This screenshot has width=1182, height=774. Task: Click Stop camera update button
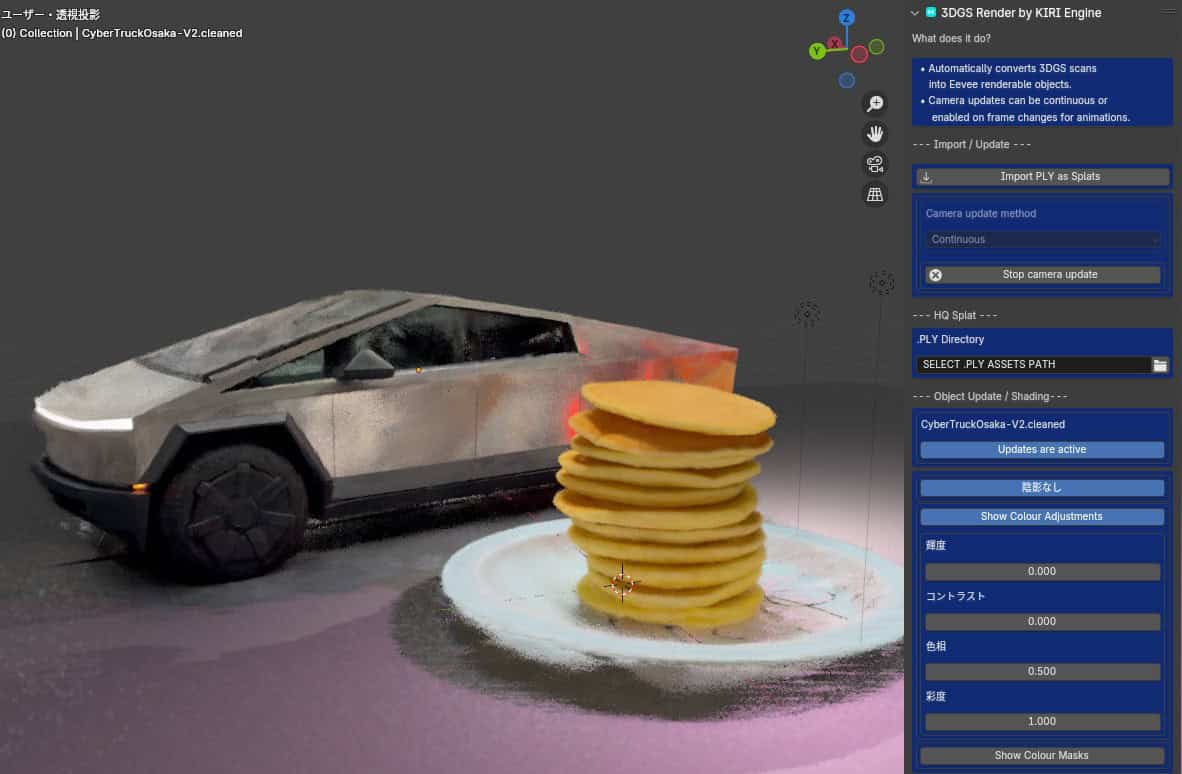pyautogui.click(x=1043, y=275)
